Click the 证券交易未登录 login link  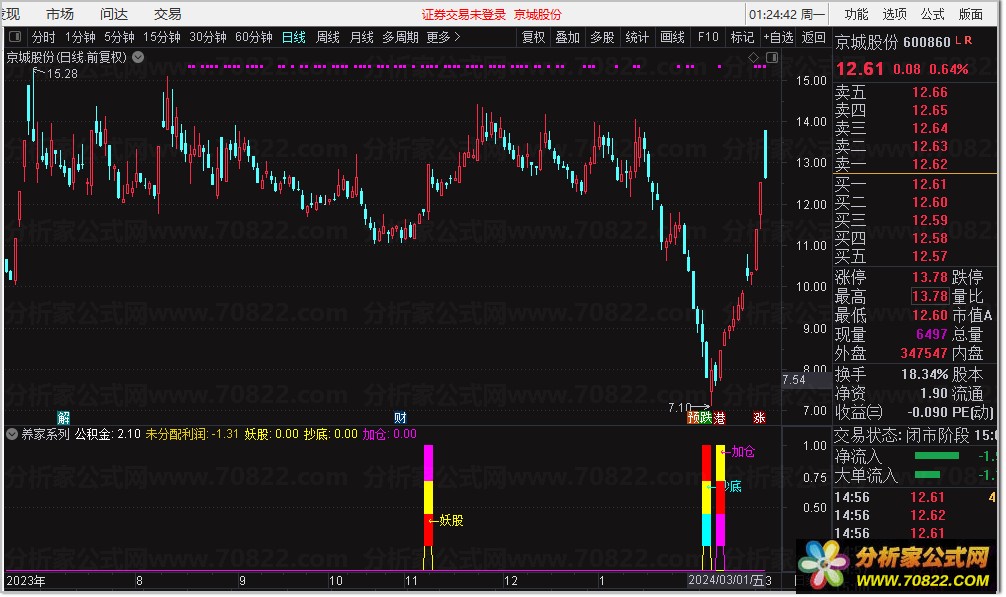(463, 14)
